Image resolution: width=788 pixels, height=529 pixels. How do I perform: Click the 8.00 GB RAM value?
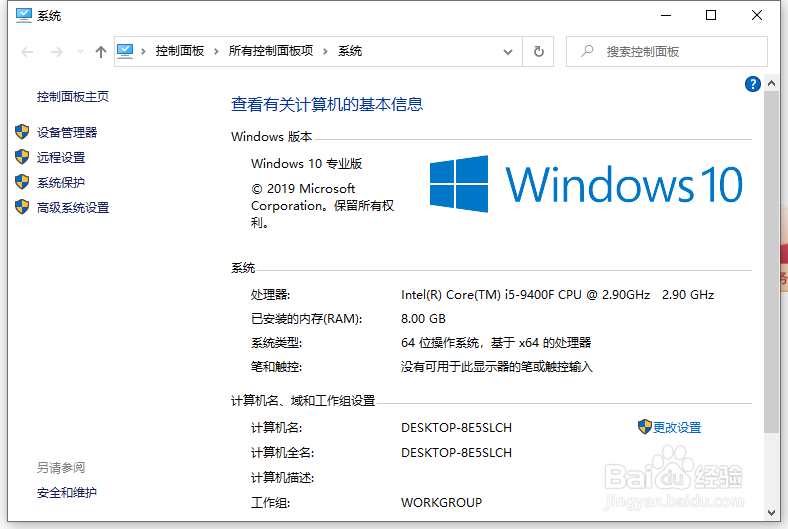coord(423,319)
